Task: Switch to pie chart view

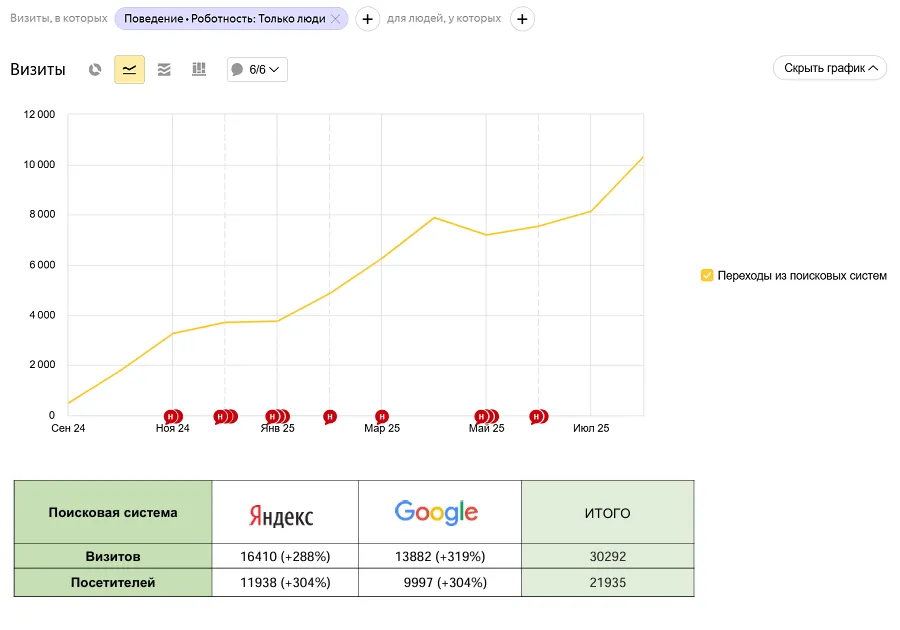Action: pos(95,70)
